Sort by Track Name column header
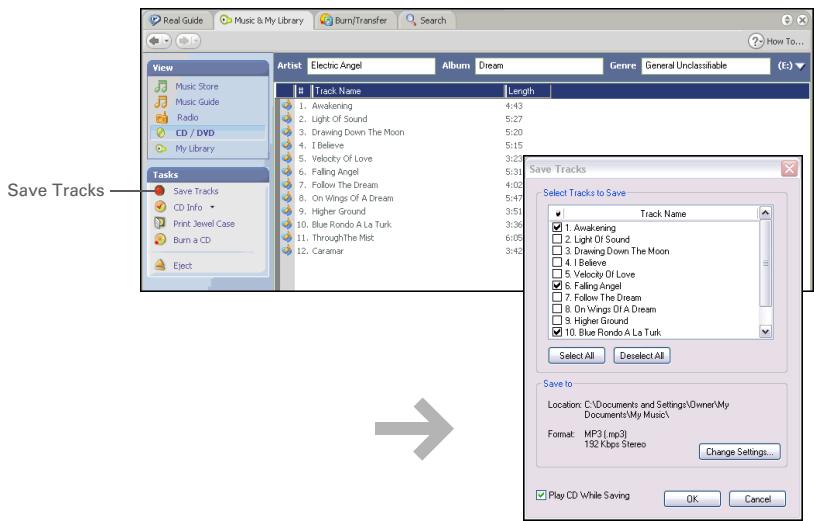This screenshot has height=521, width=814. coord(408,91)
